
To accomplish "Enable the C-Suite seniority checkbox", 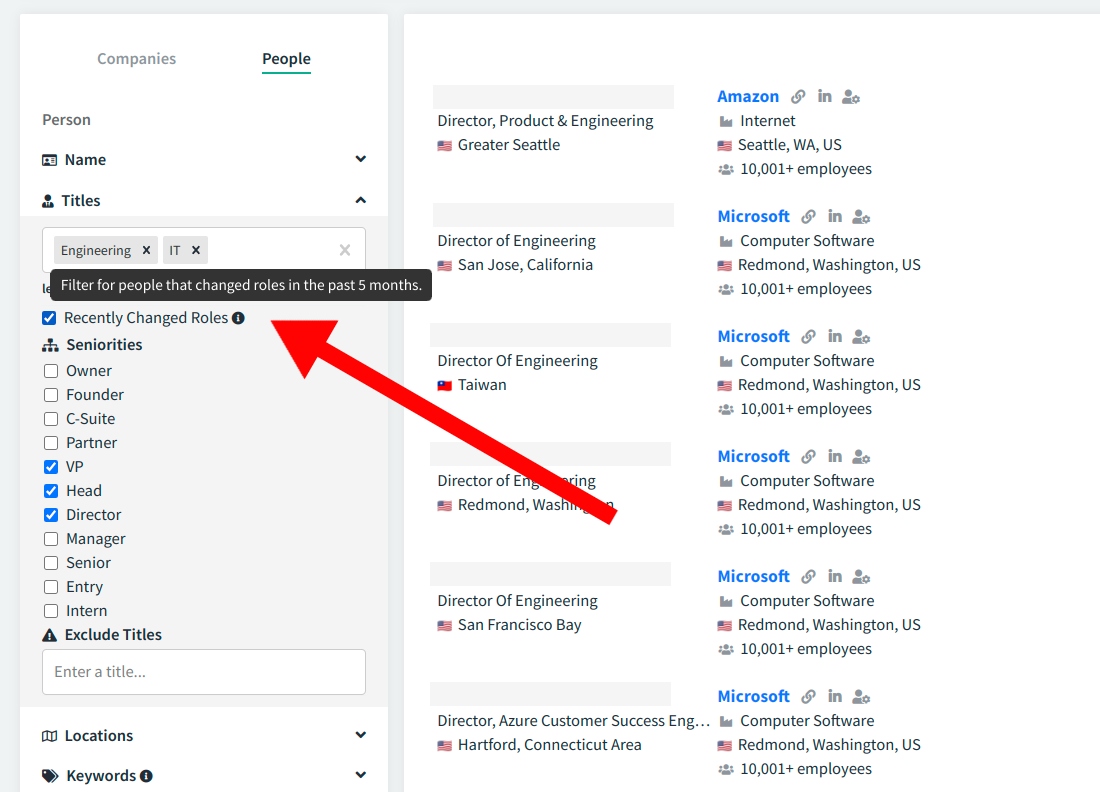I will click(x=51, y=419).
